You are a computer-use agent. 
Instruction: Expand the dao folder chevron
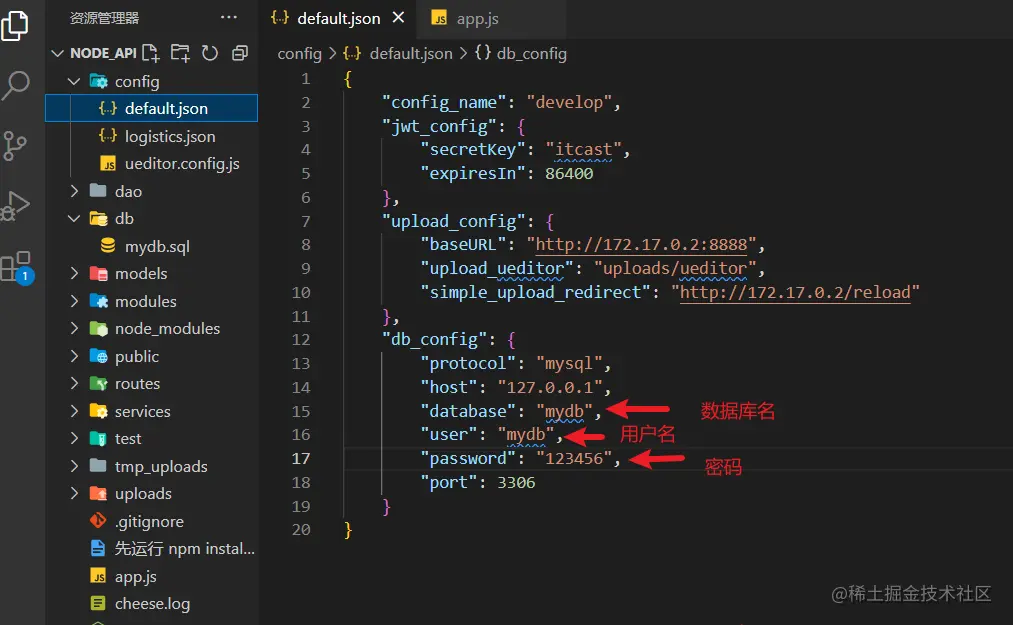[x=74, y=191]
